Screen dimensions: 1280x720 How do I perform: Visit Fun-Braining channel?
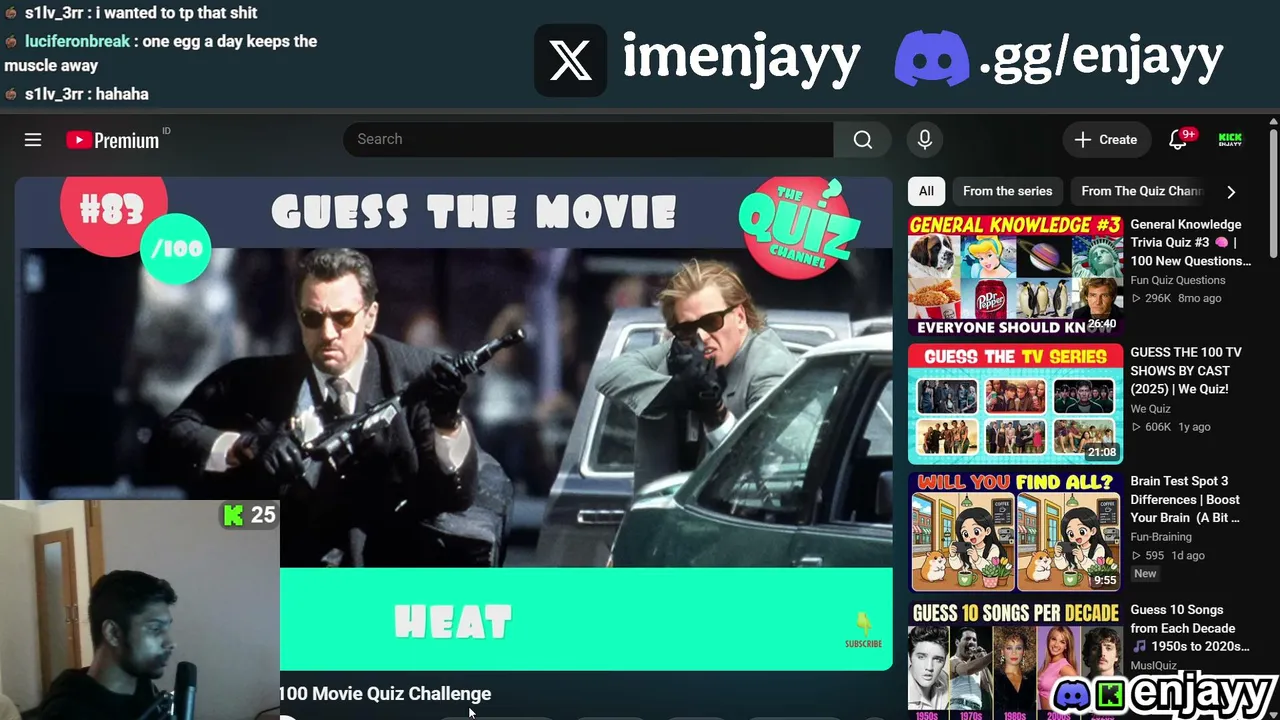pyautogui.click(x=1161, y=537)
